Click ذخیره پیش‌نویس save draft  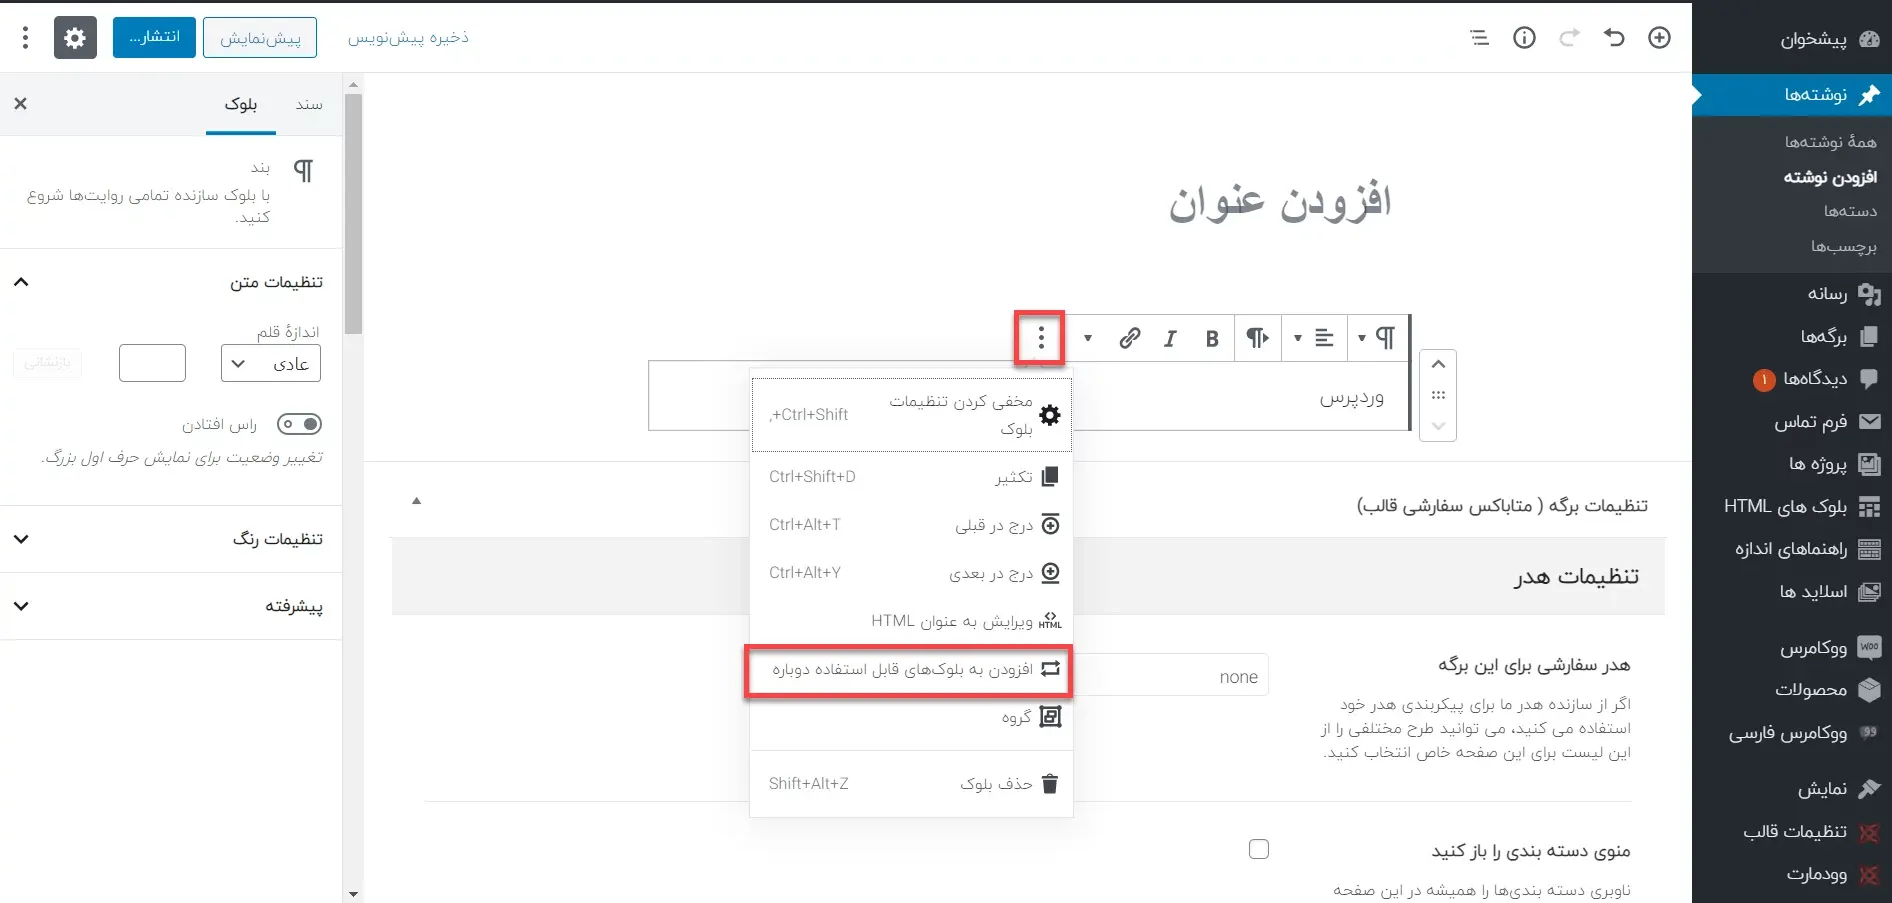coord(408,38)
